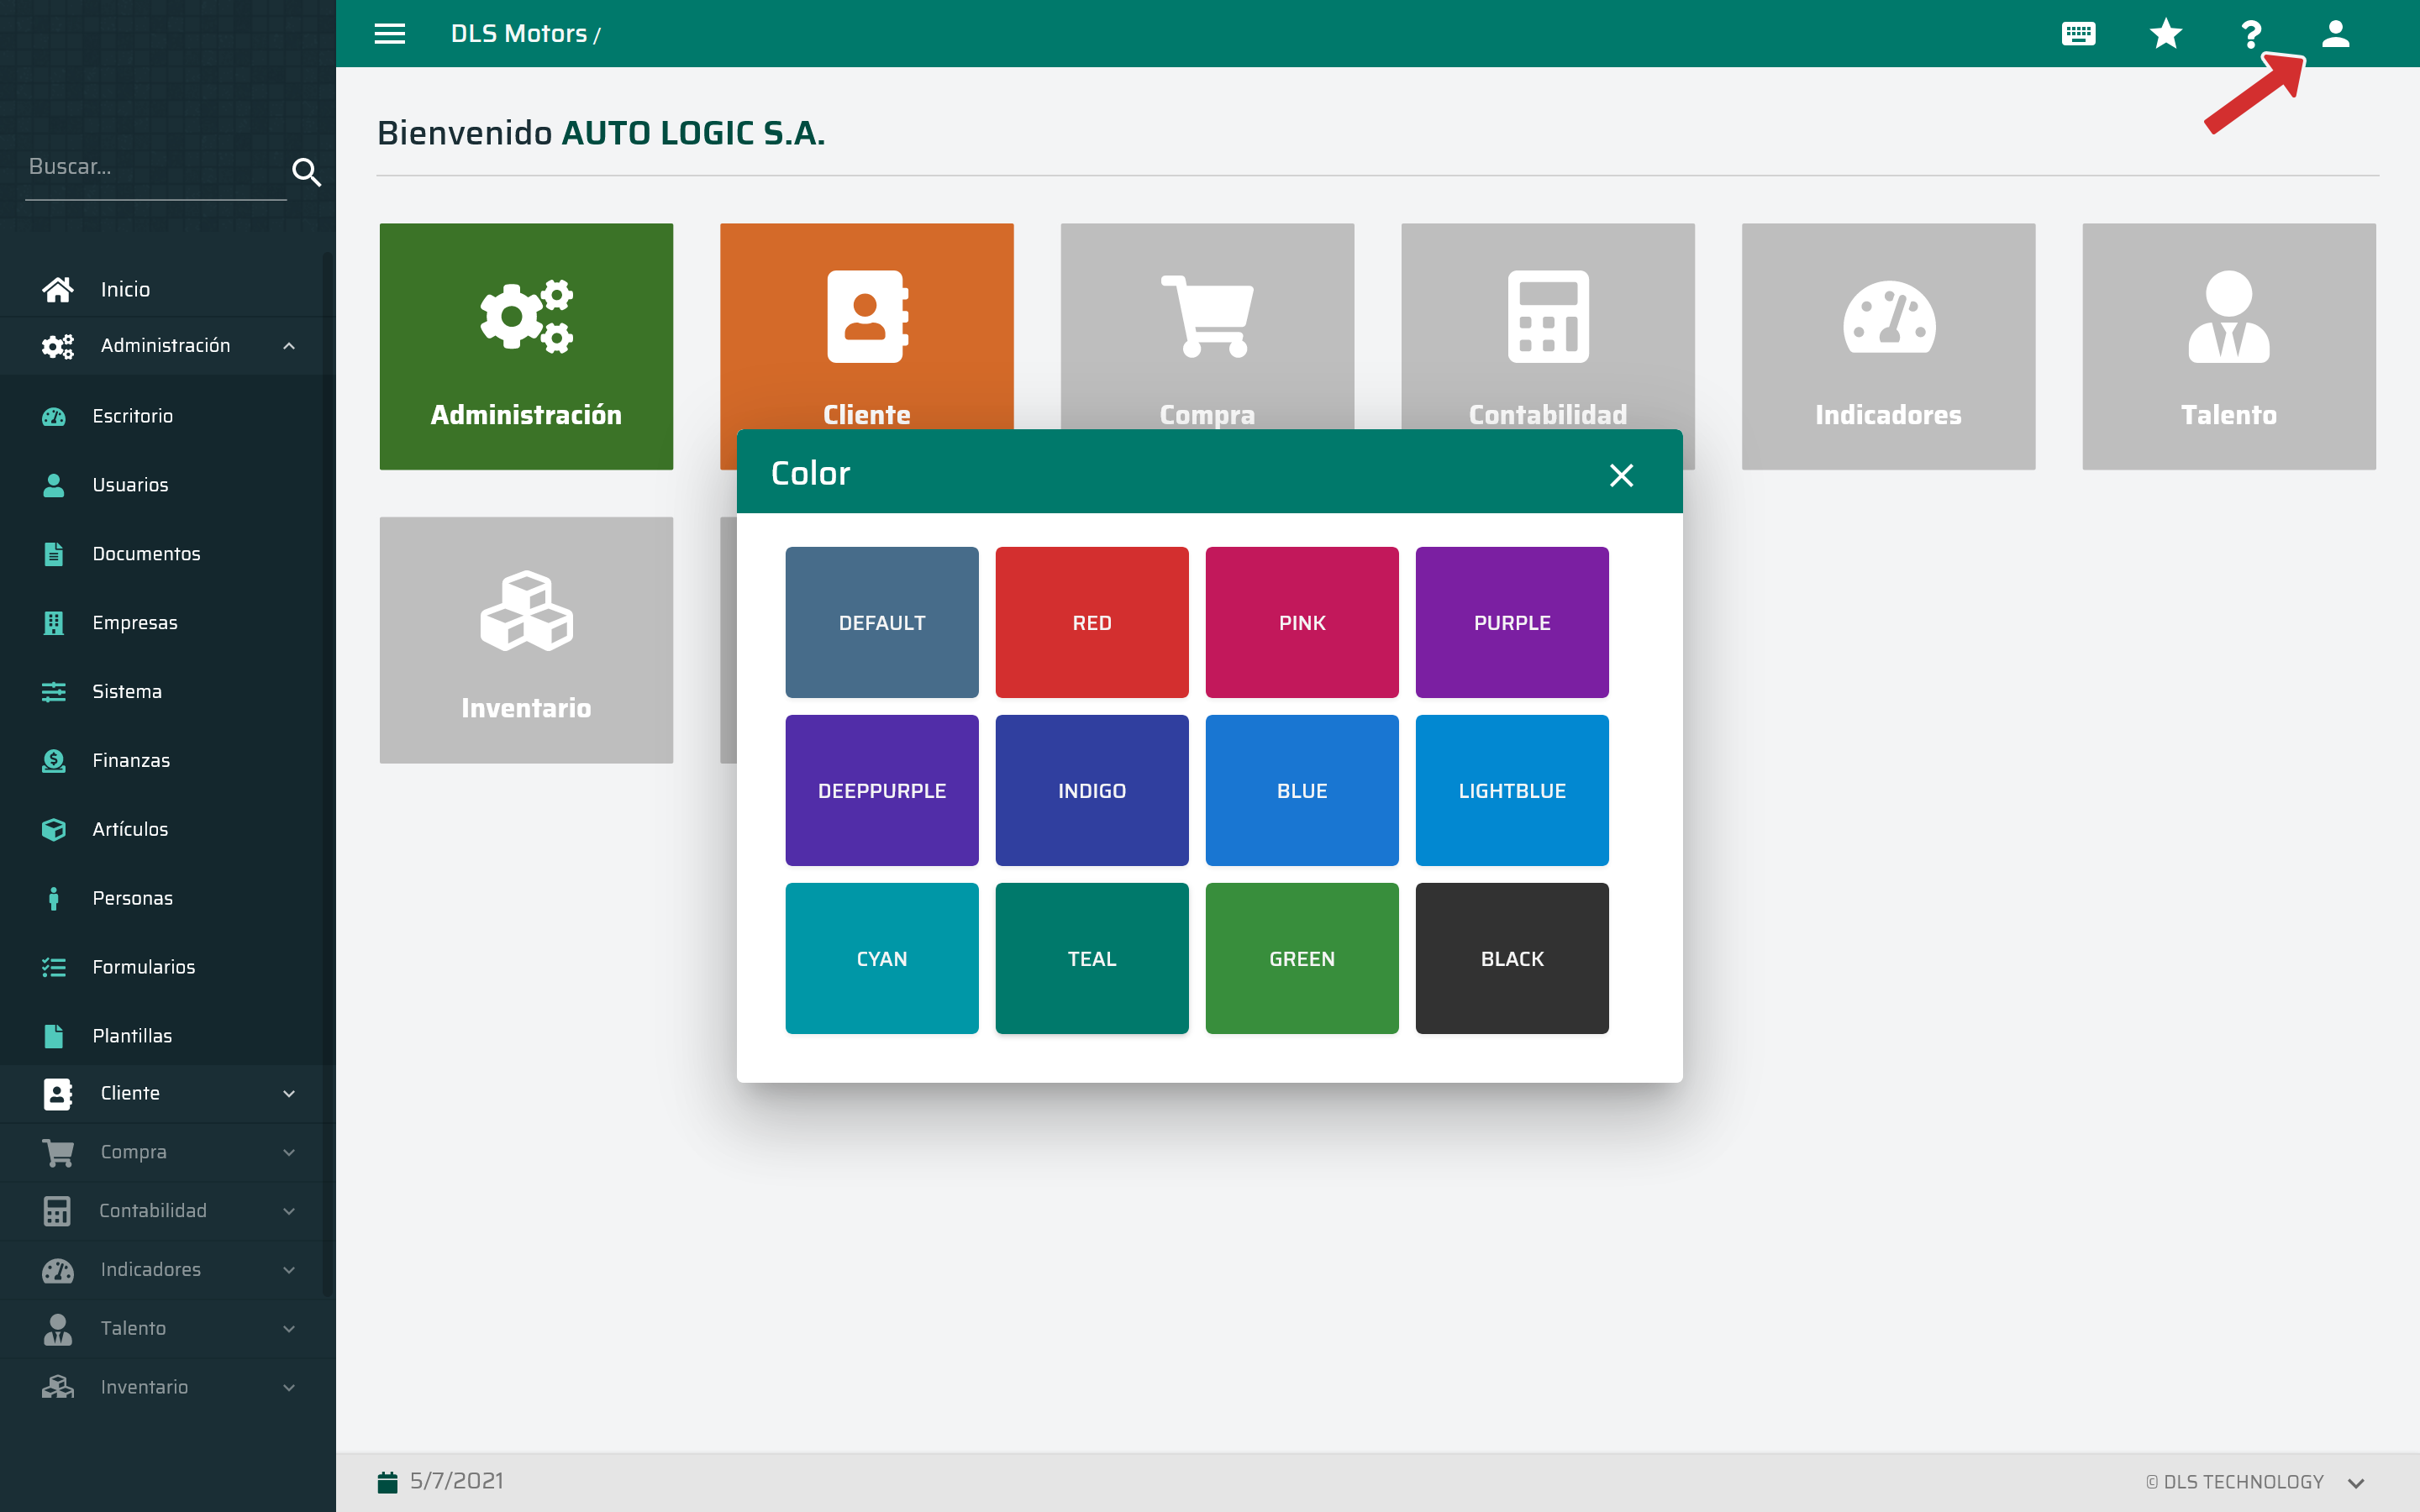2420x1512 pixels.
Task: Click the calendar icon in the footer
Action: tap(388, 1481)
